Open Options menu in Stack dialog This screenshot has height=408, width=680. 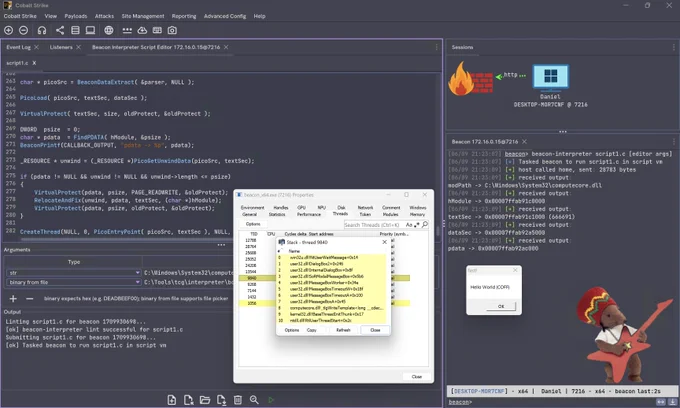291,330
